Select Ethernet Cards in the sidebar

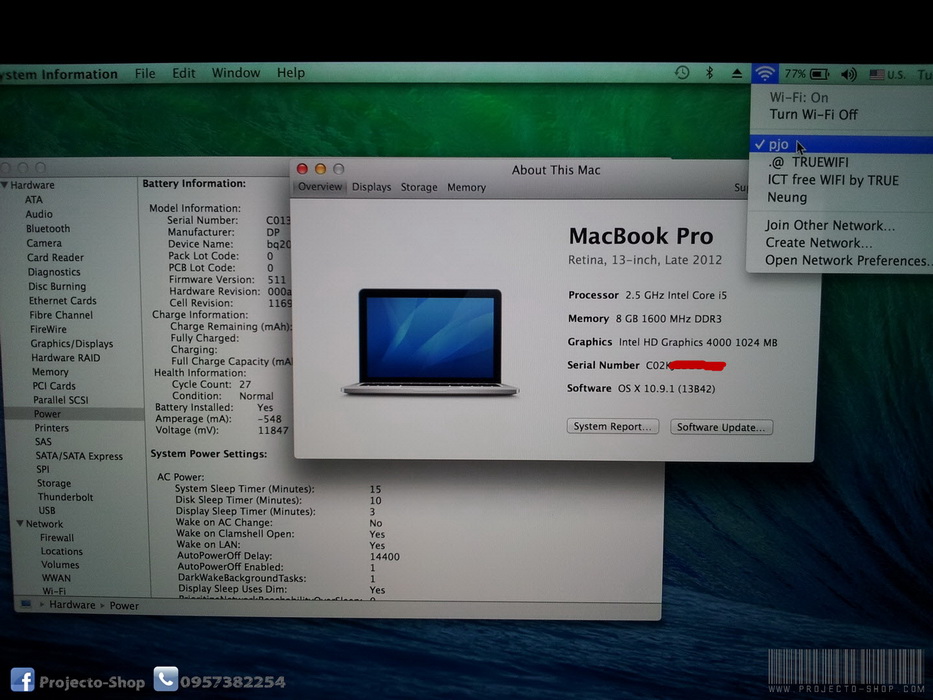62,301
